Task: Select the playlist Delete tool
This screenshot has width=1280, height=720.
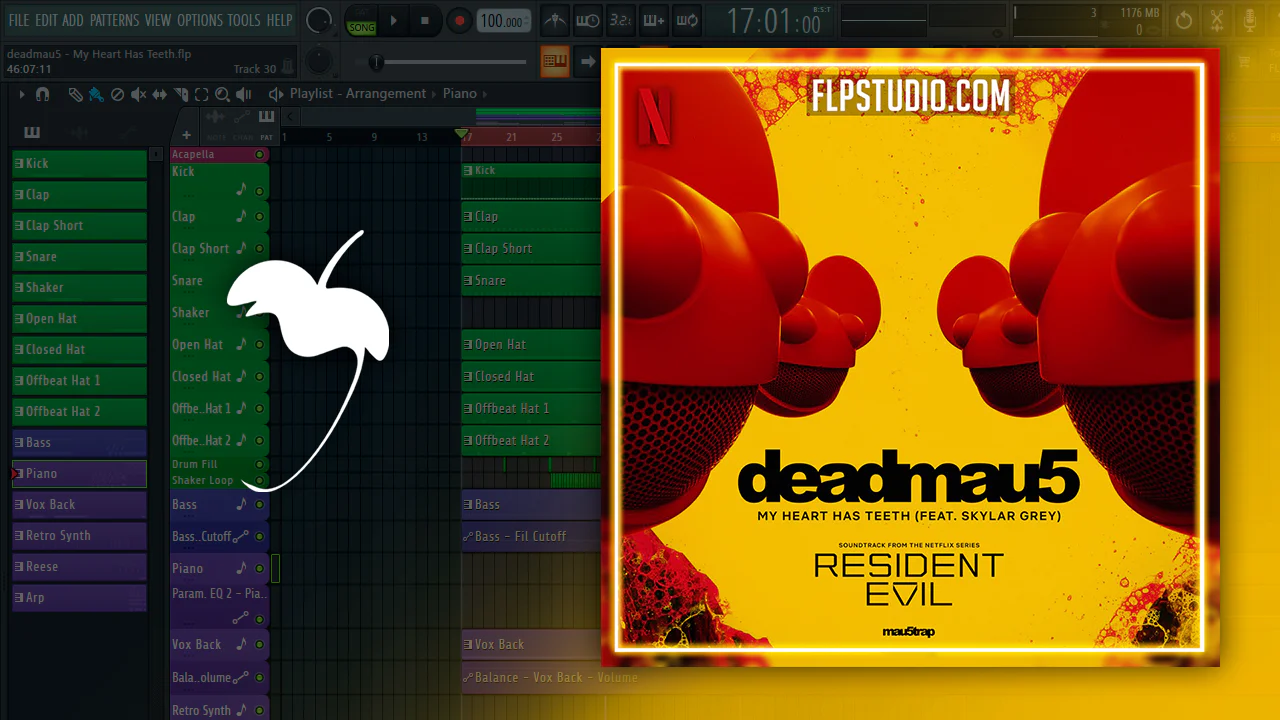Action: tap(117, 94)
